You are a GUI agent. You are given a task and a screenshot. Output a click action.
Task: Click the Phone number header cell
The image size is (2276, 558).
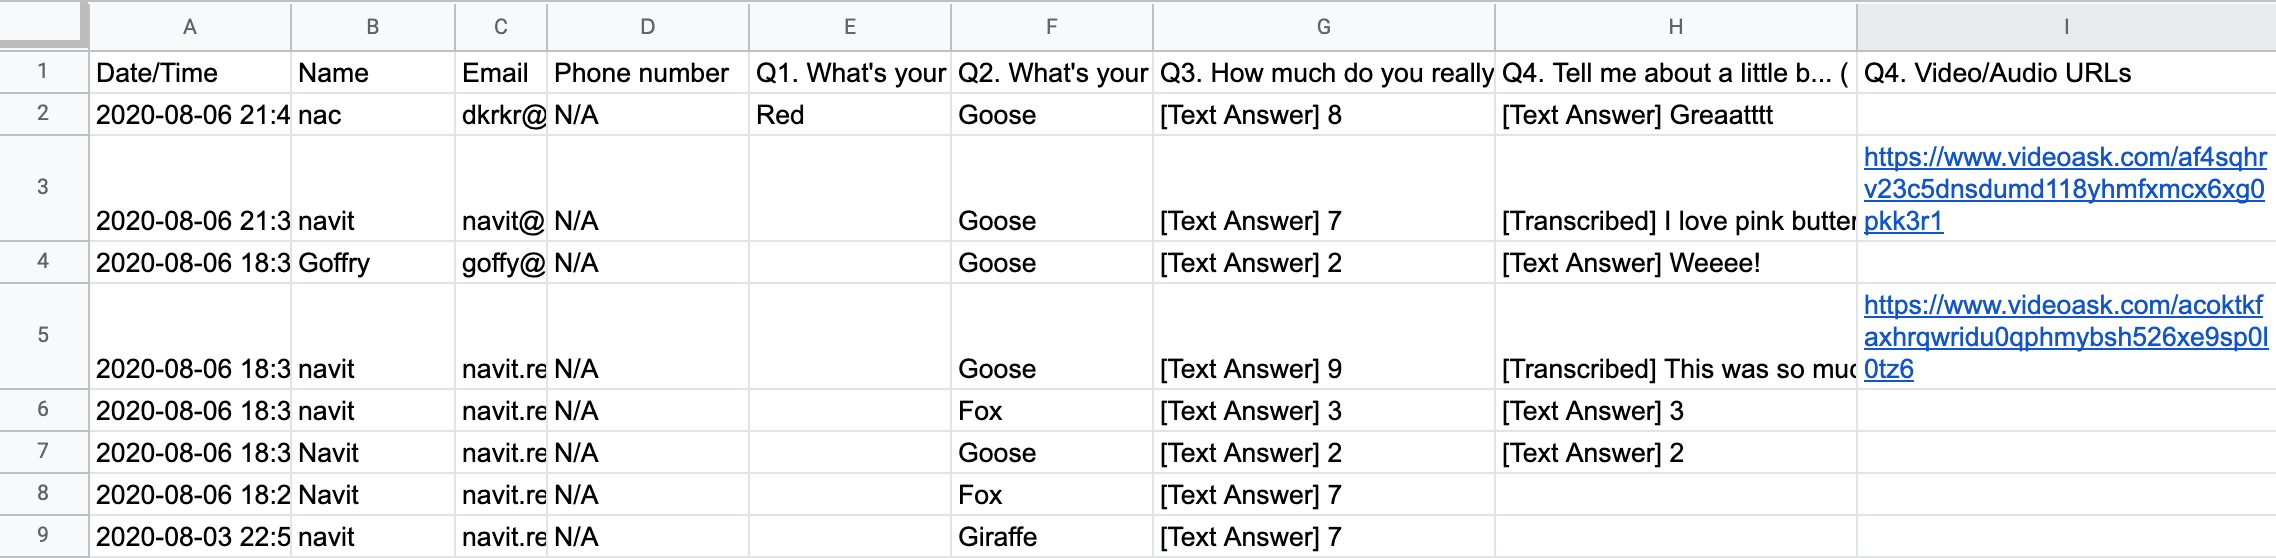tap(648, 73)
